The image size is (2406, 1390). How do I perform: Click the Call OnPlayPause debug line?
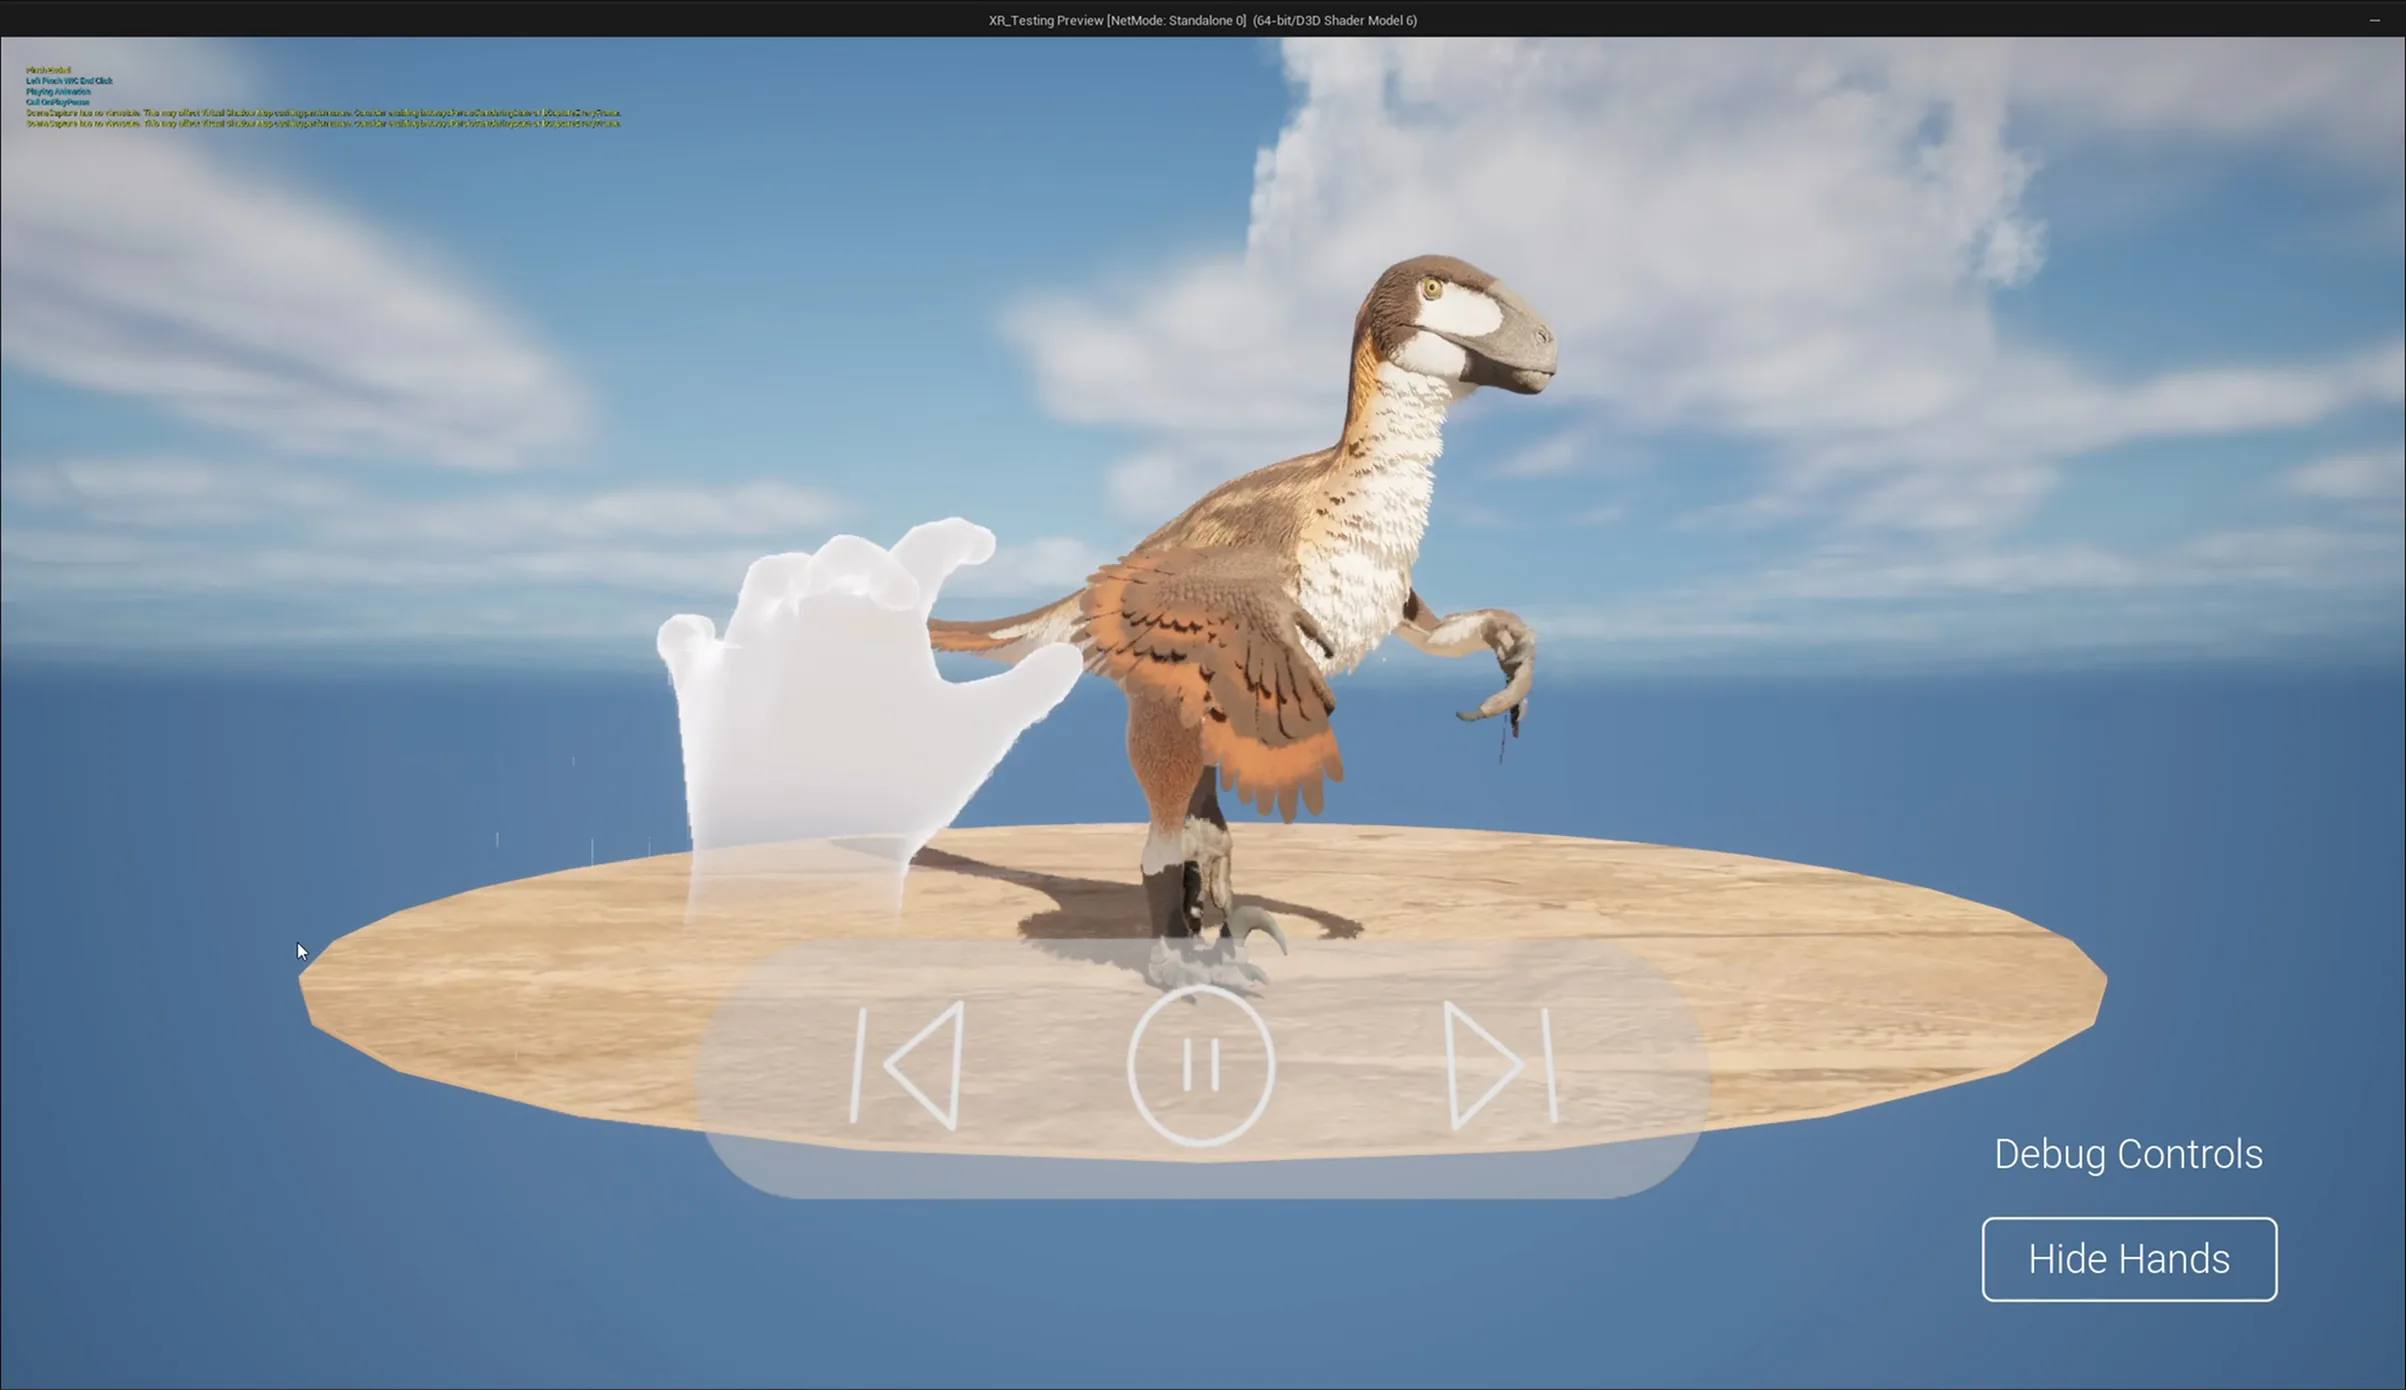tap(58, 102)
